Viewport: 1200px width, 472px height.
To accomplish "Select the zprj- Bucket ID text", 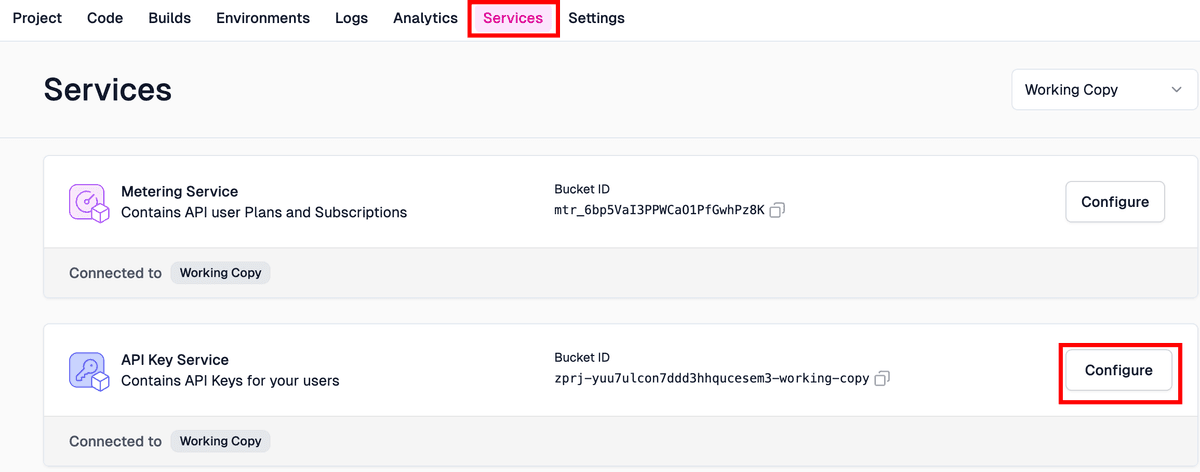I will [x=711, y=379].
